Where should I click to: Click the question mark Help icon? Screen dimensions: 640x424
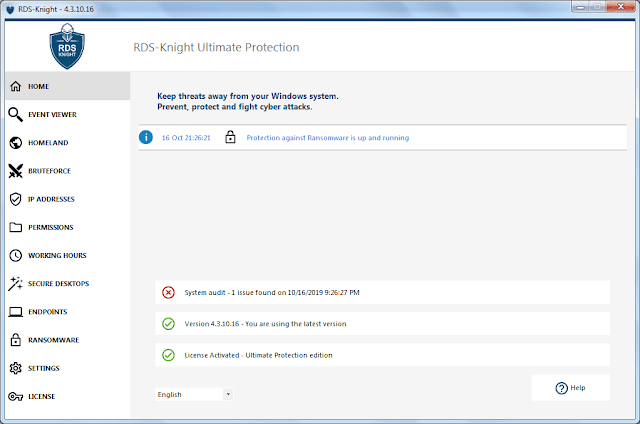(562, 388)
